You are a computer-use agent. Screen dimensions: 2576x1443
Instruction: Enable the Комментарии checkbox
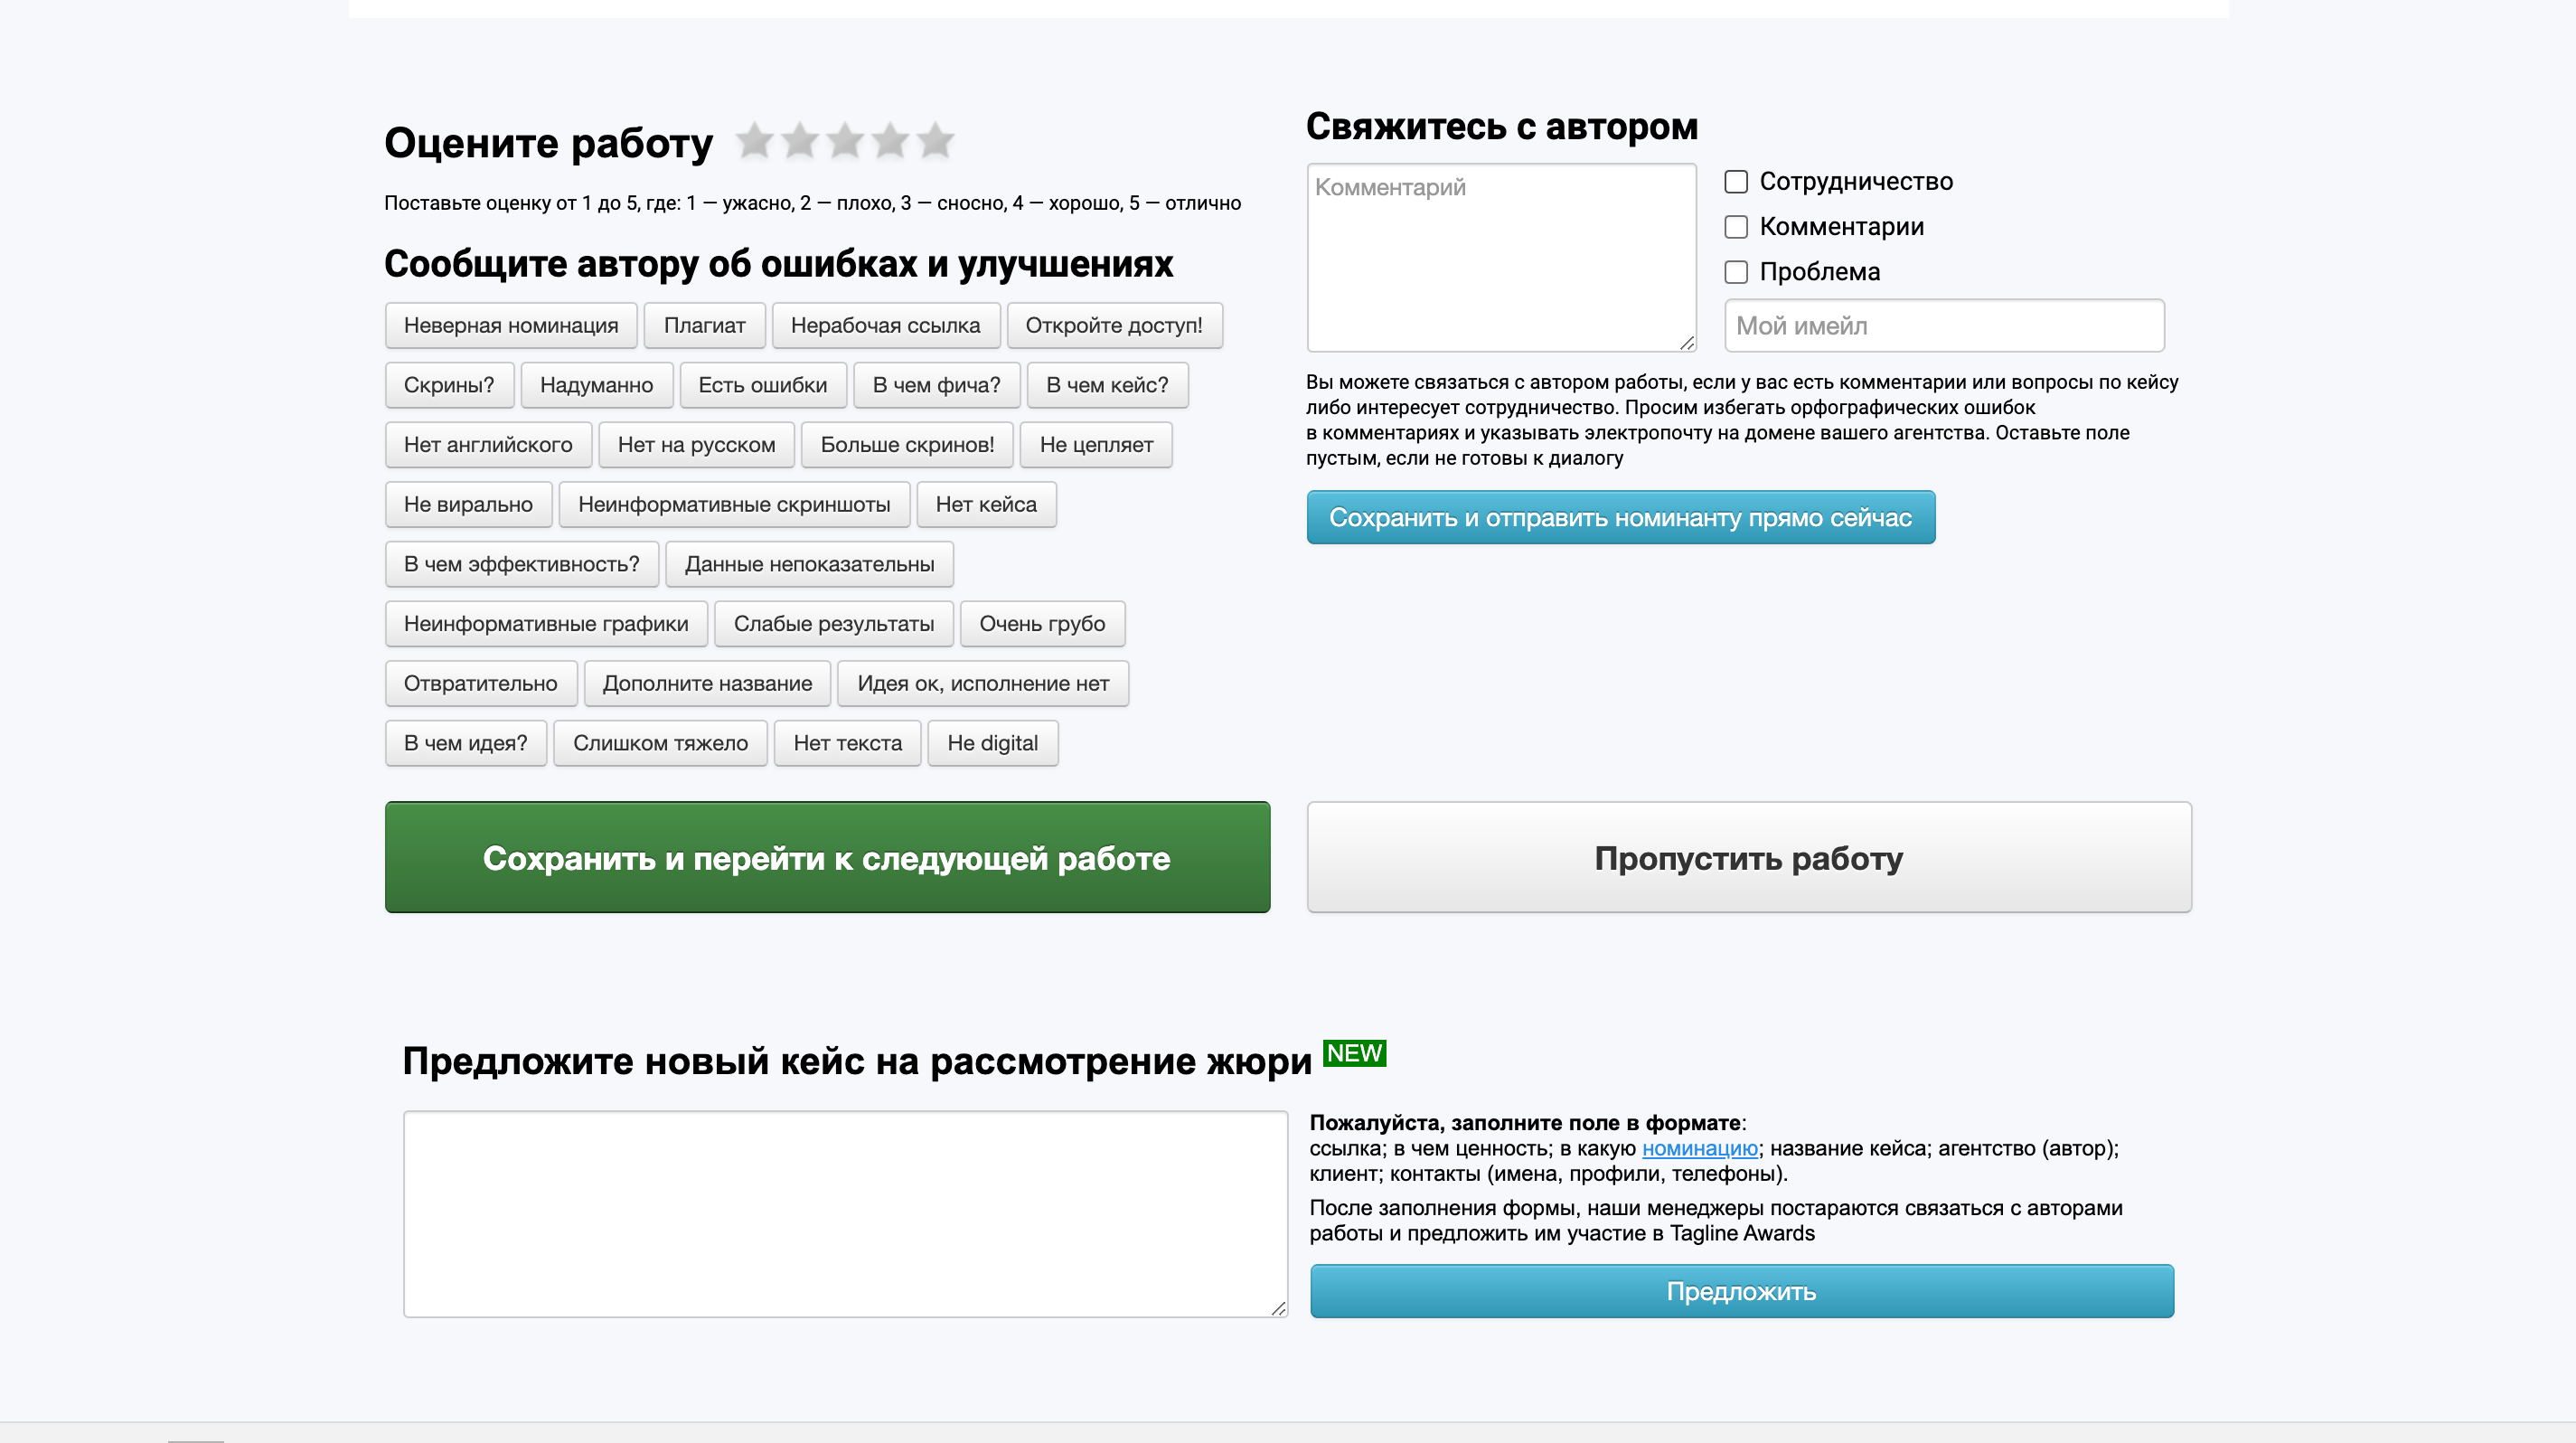point(1736,227)
